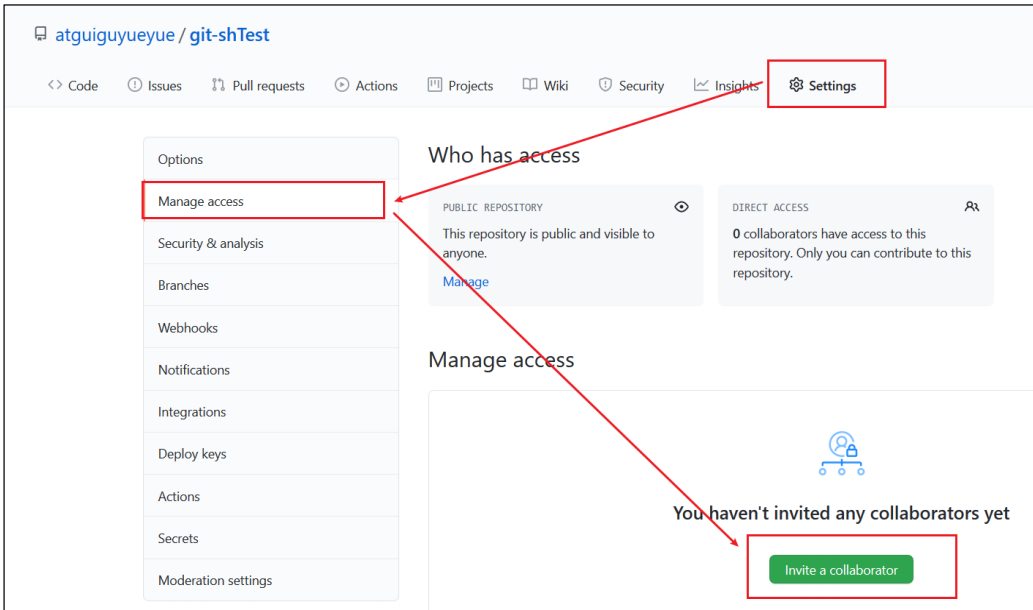This screenshot has width=1033, height=610.
Task: Click the 'Who has access' heading
Action: pos(504,155)
